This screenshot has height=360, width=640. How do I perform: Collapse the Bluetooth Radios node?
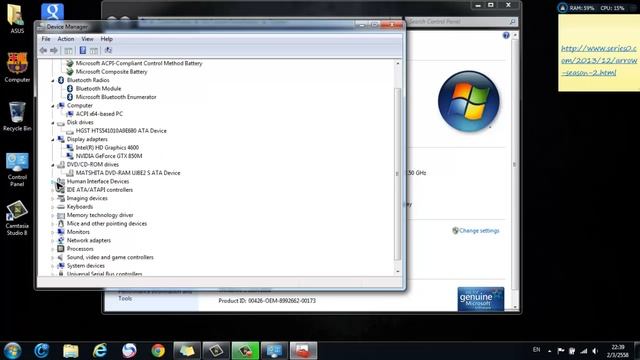click(53, 81)
